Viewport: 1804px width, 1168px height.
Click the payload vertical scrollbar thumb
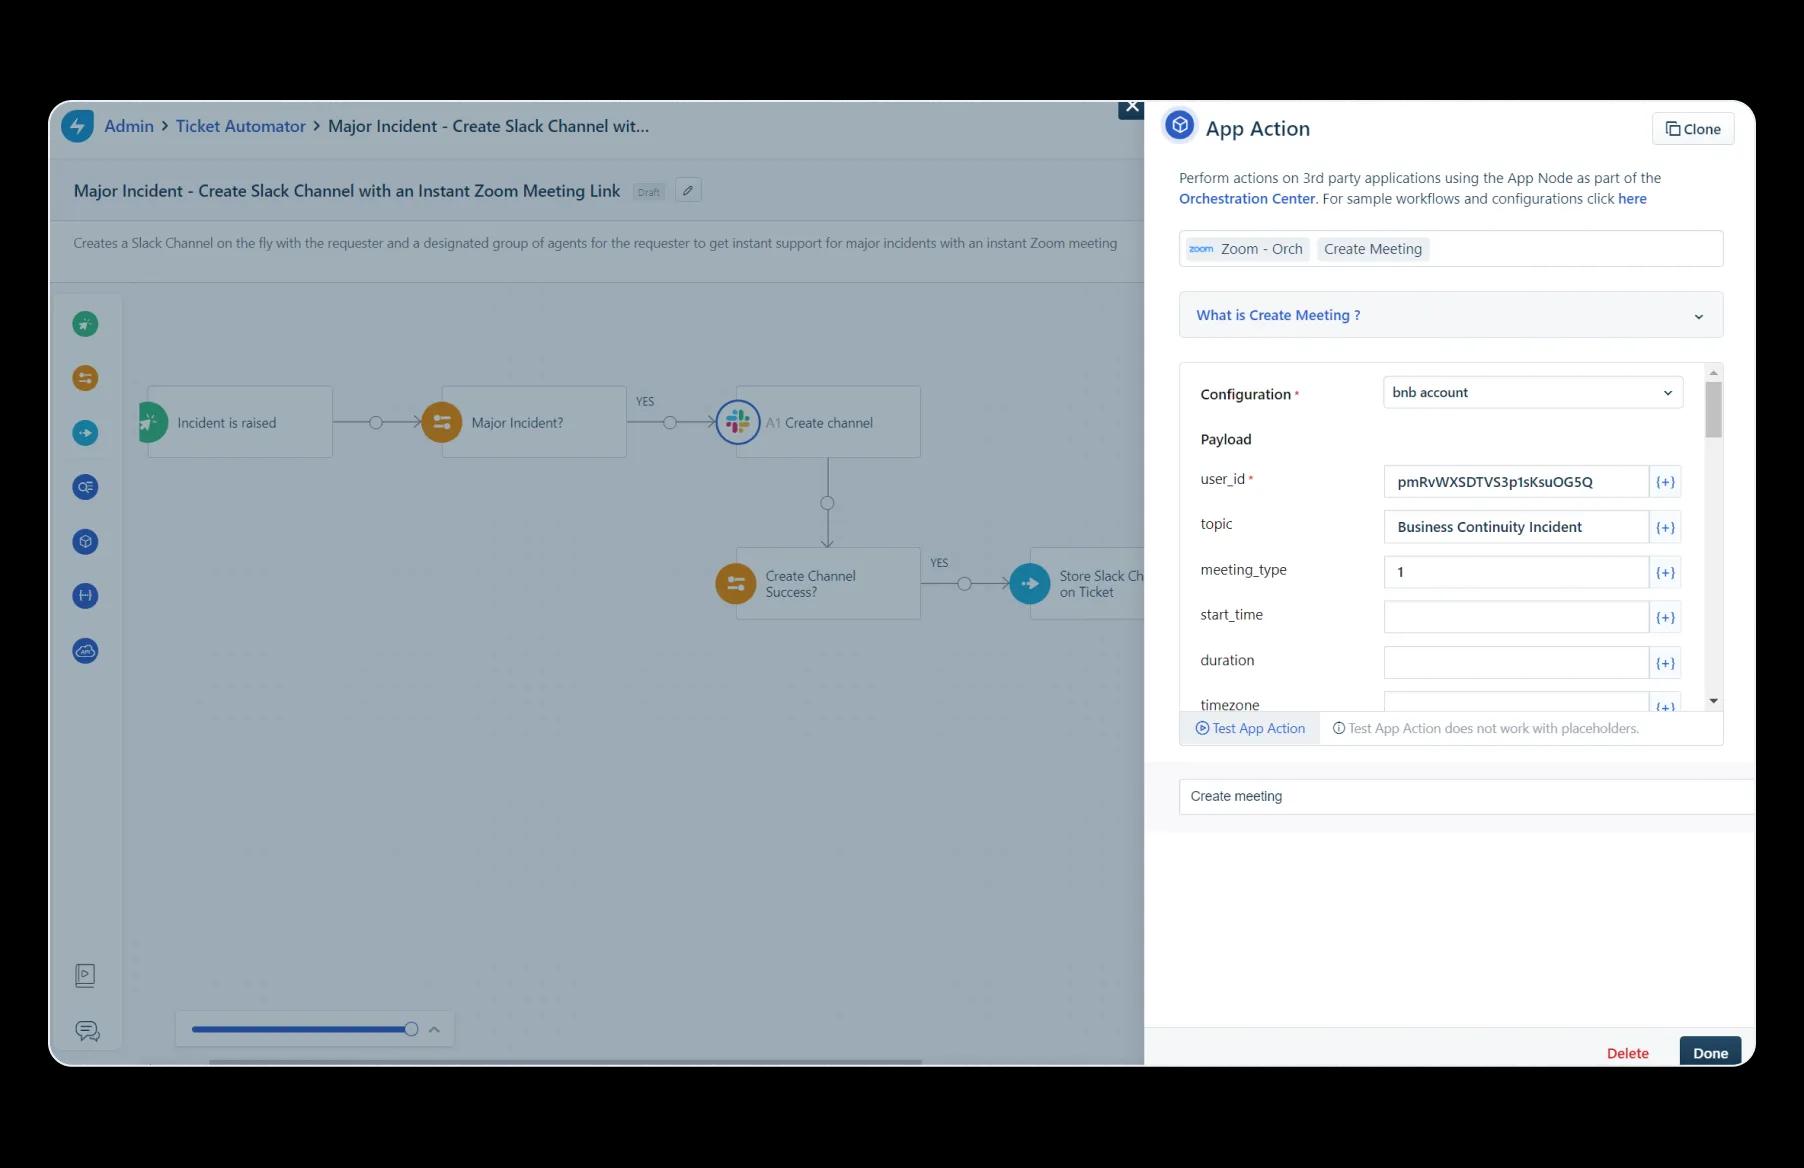(1714, 409)
